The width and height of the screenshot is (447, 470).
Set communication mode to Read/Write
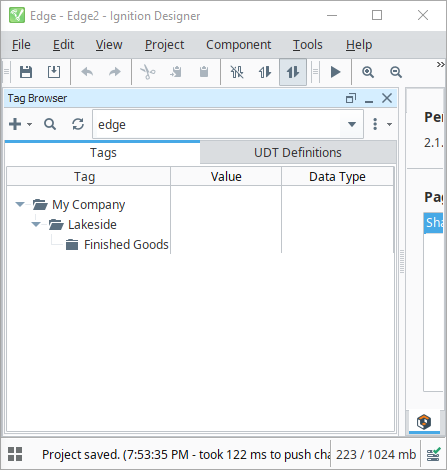coord(293,72)
